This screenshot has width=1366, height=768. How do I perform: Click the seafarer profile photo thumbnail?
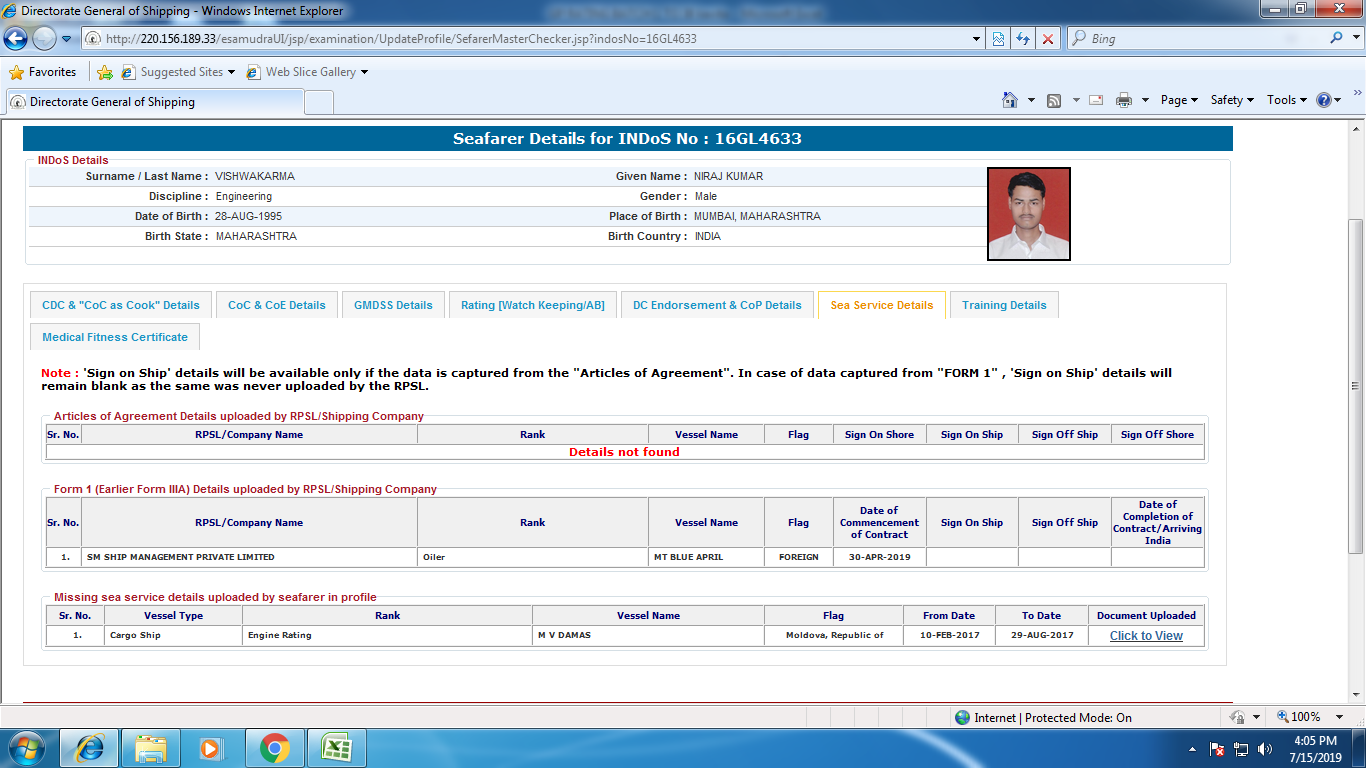coord(1029,214)
